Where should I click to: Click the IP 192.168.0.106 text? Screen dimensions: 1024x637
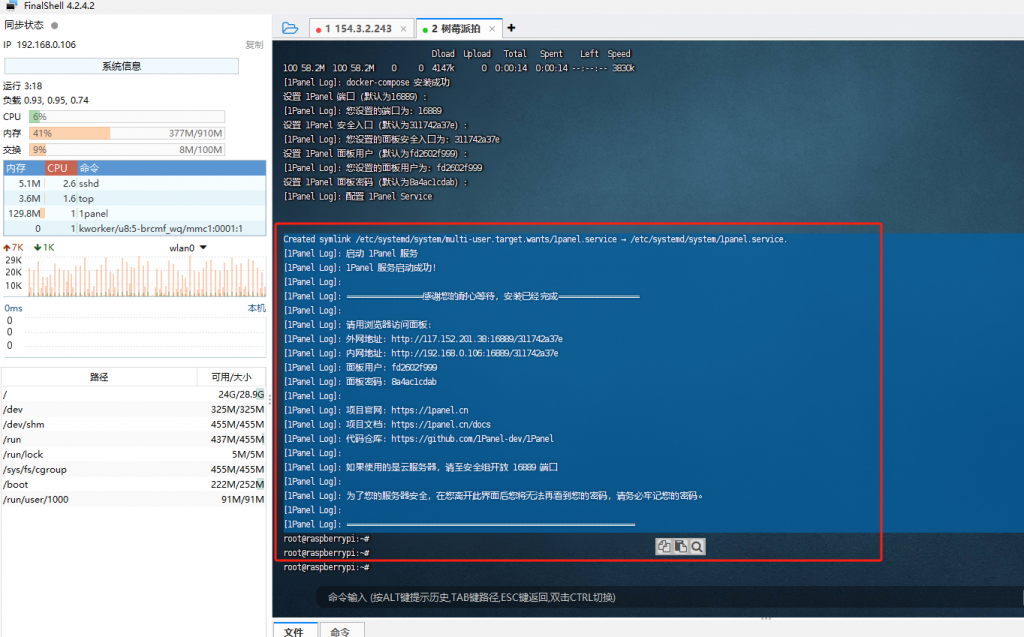pyautogui.click(x=40, y=45)
